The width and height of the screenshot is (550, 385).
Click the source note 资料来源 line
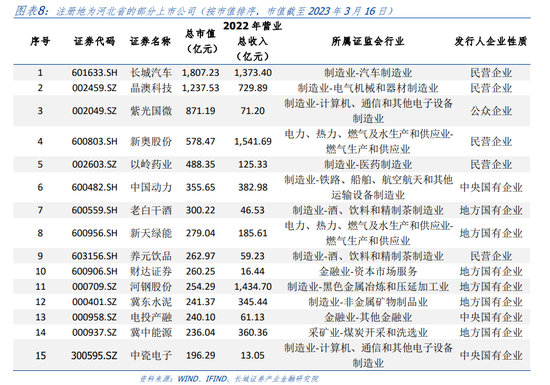coord(229,379)
